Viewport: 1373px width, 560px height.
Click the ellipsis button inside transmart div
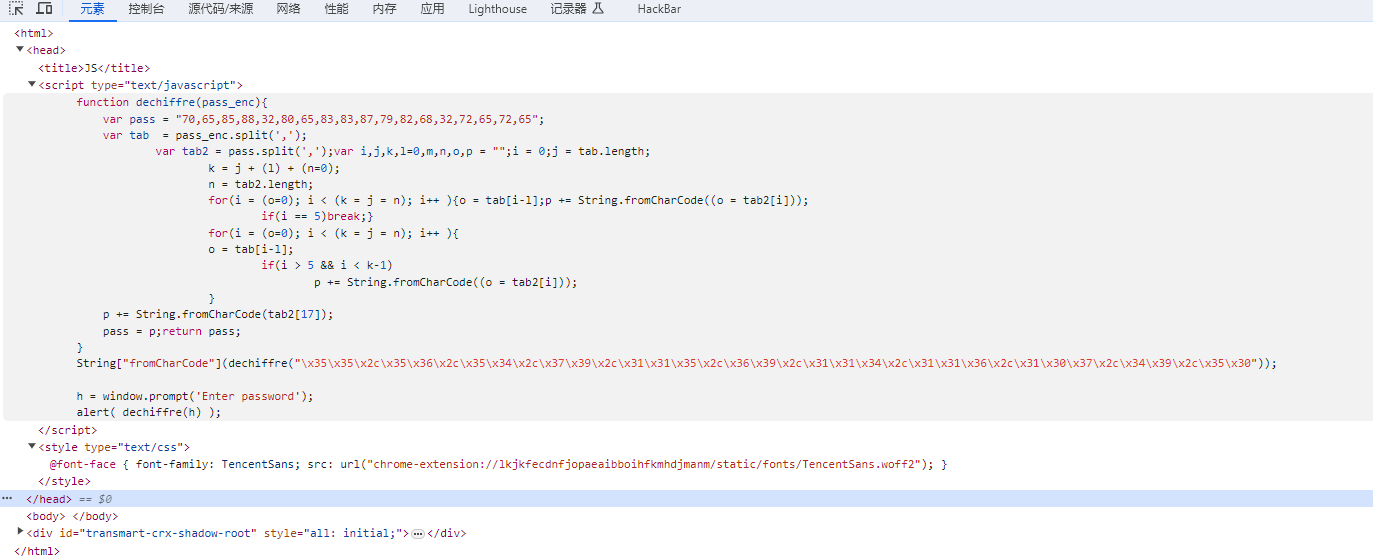pos(418,534)
